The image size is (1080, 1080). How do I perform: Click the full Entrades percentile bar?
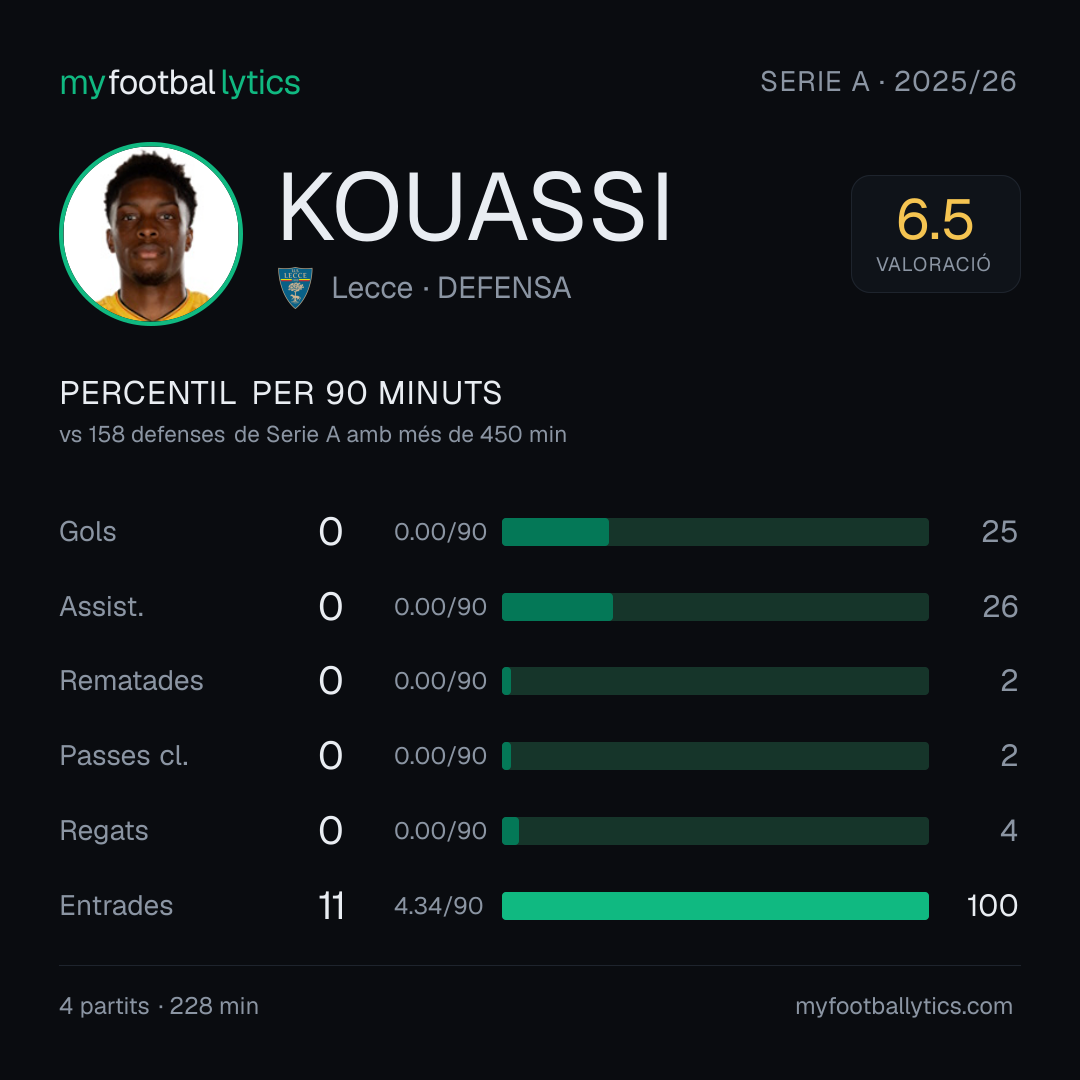(x=715, y=906)
